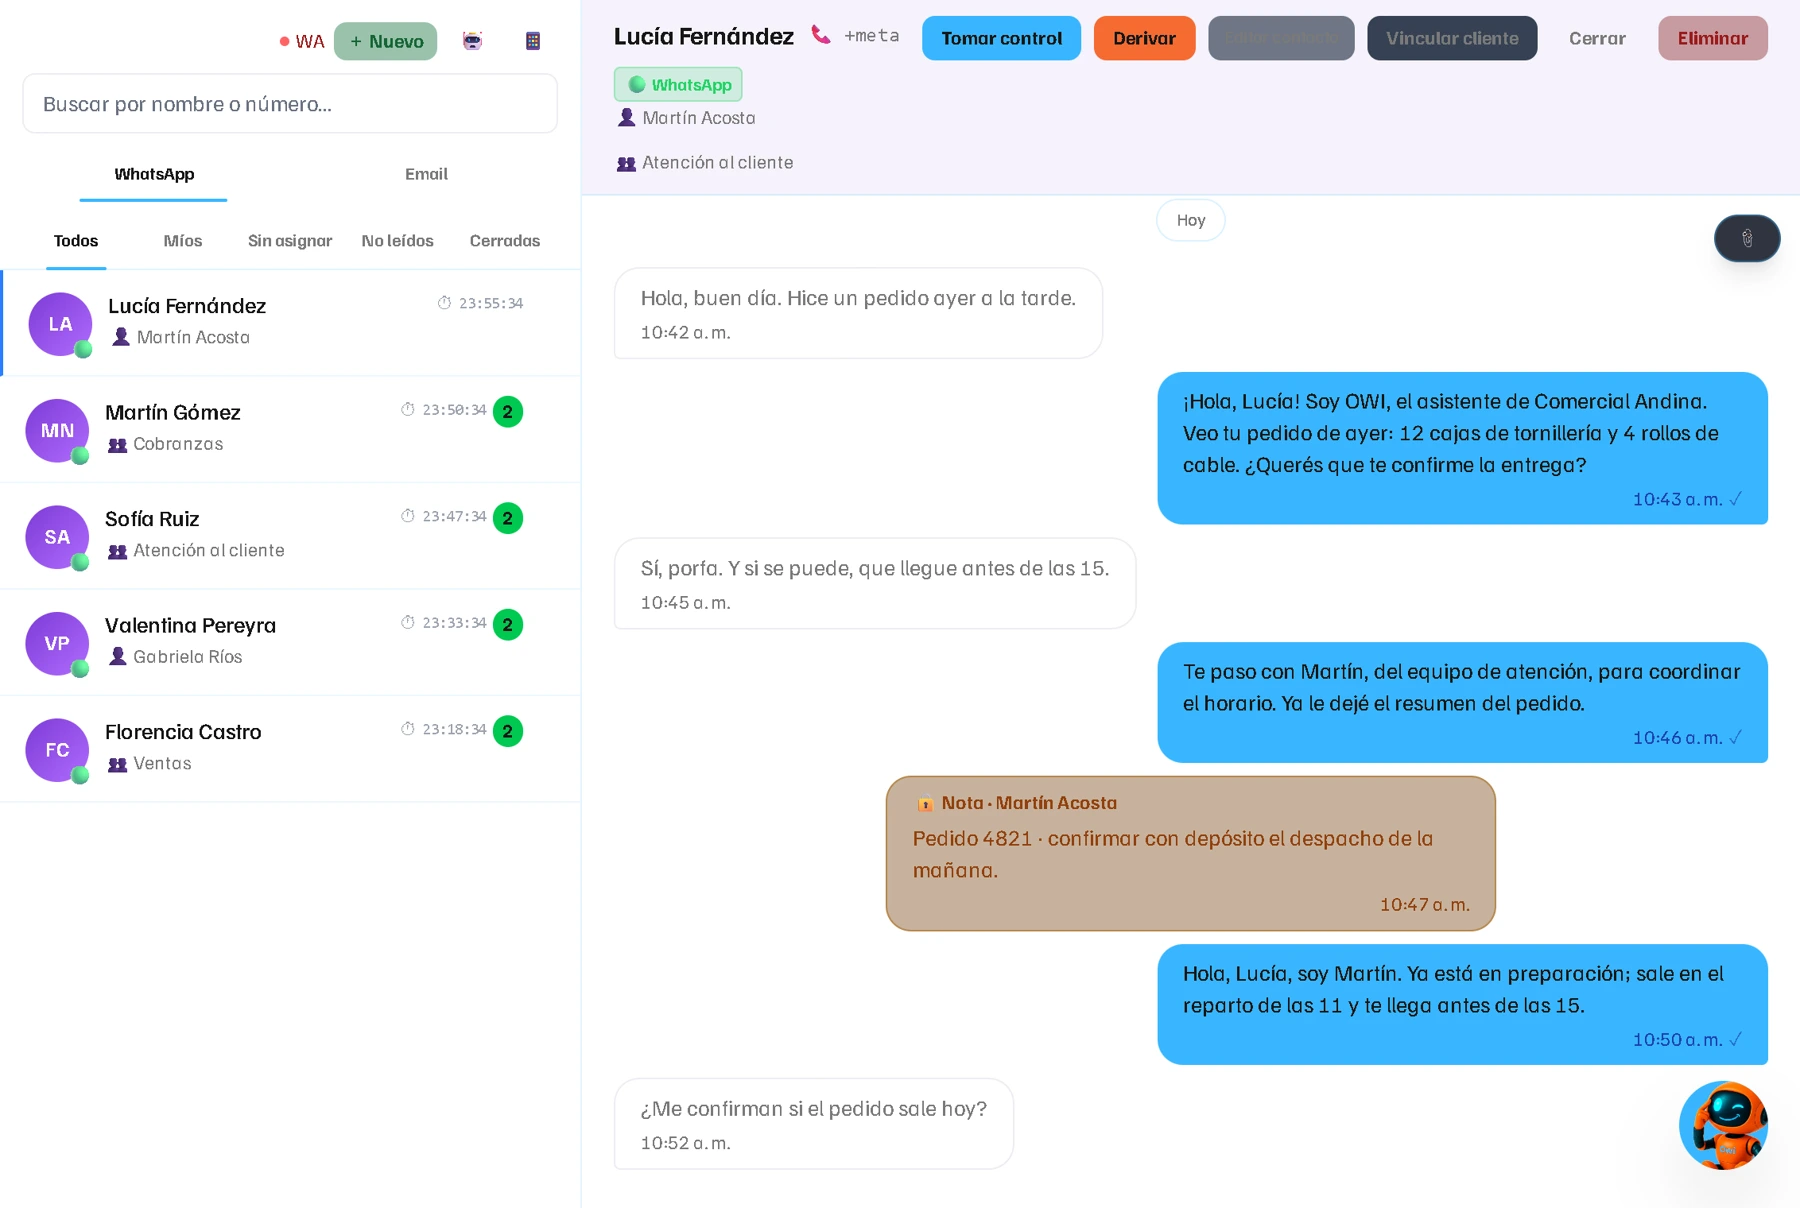This screenshot has width=1800, height=1208.
Task: Open Martín Gómez conversation
Action: [x=290, y=430]
